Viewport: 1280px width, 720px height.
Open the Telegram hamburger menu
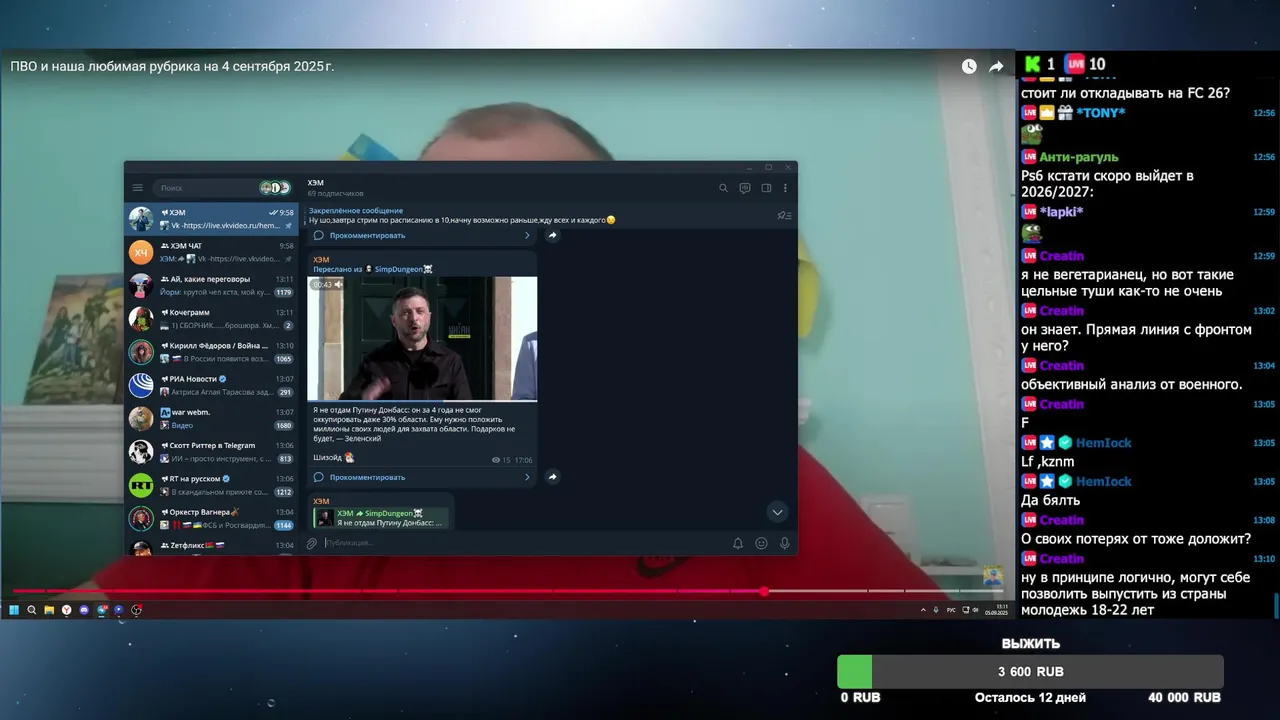click(138, 188)
